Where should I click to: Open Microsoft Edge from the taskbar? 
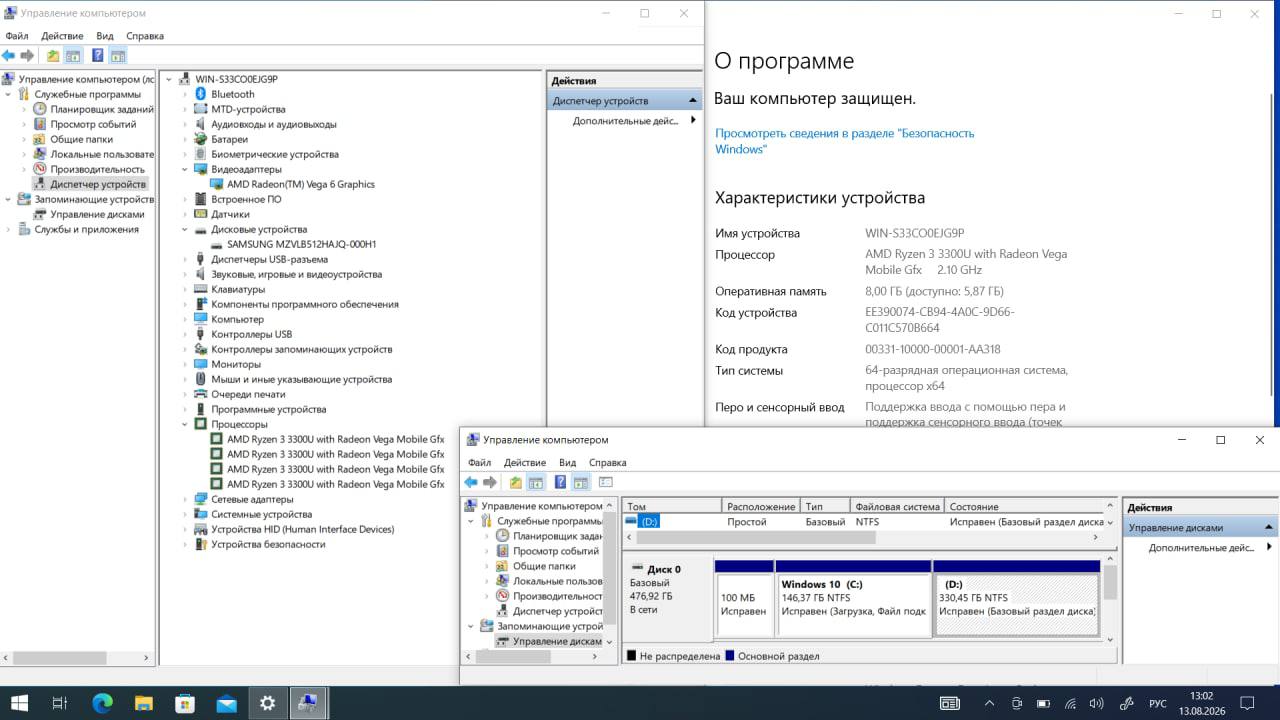tap(102, 703)
